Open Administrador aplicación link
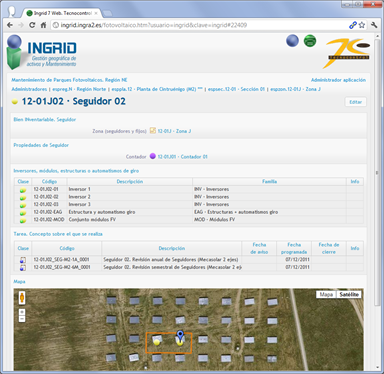Image resolution: width=384 pixels, height=374 pixels. tap(338, 80)
